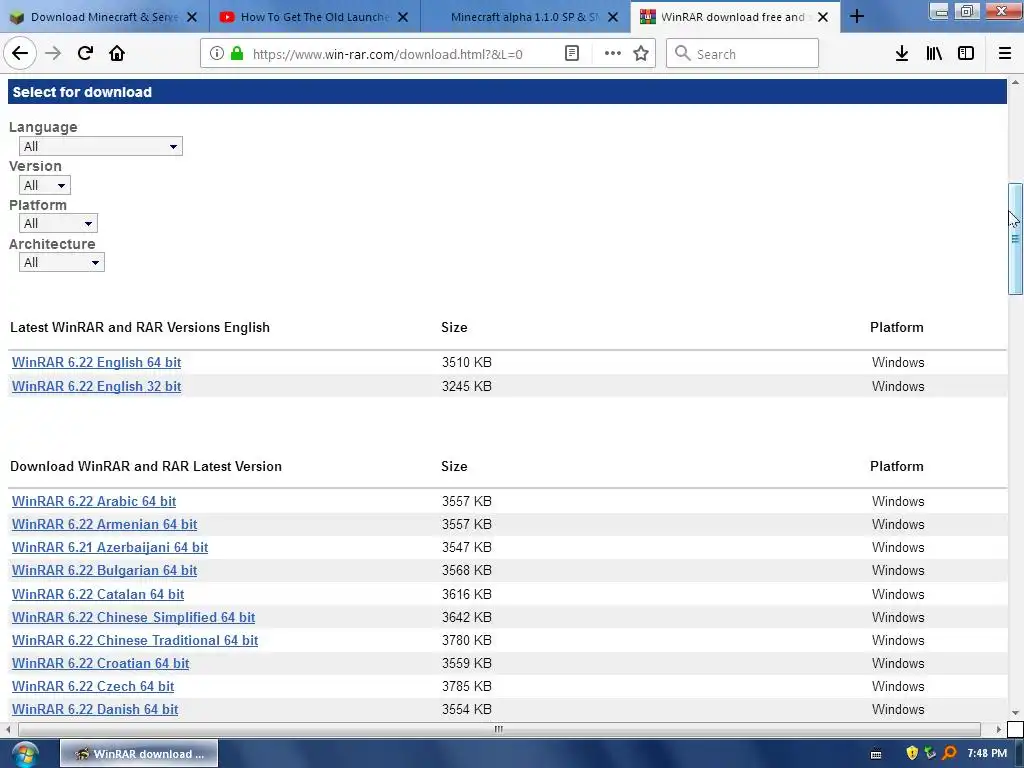Bookmark this page with the star
The width and height of the screenshot is (1024, 768).
(x=641, y=54)
